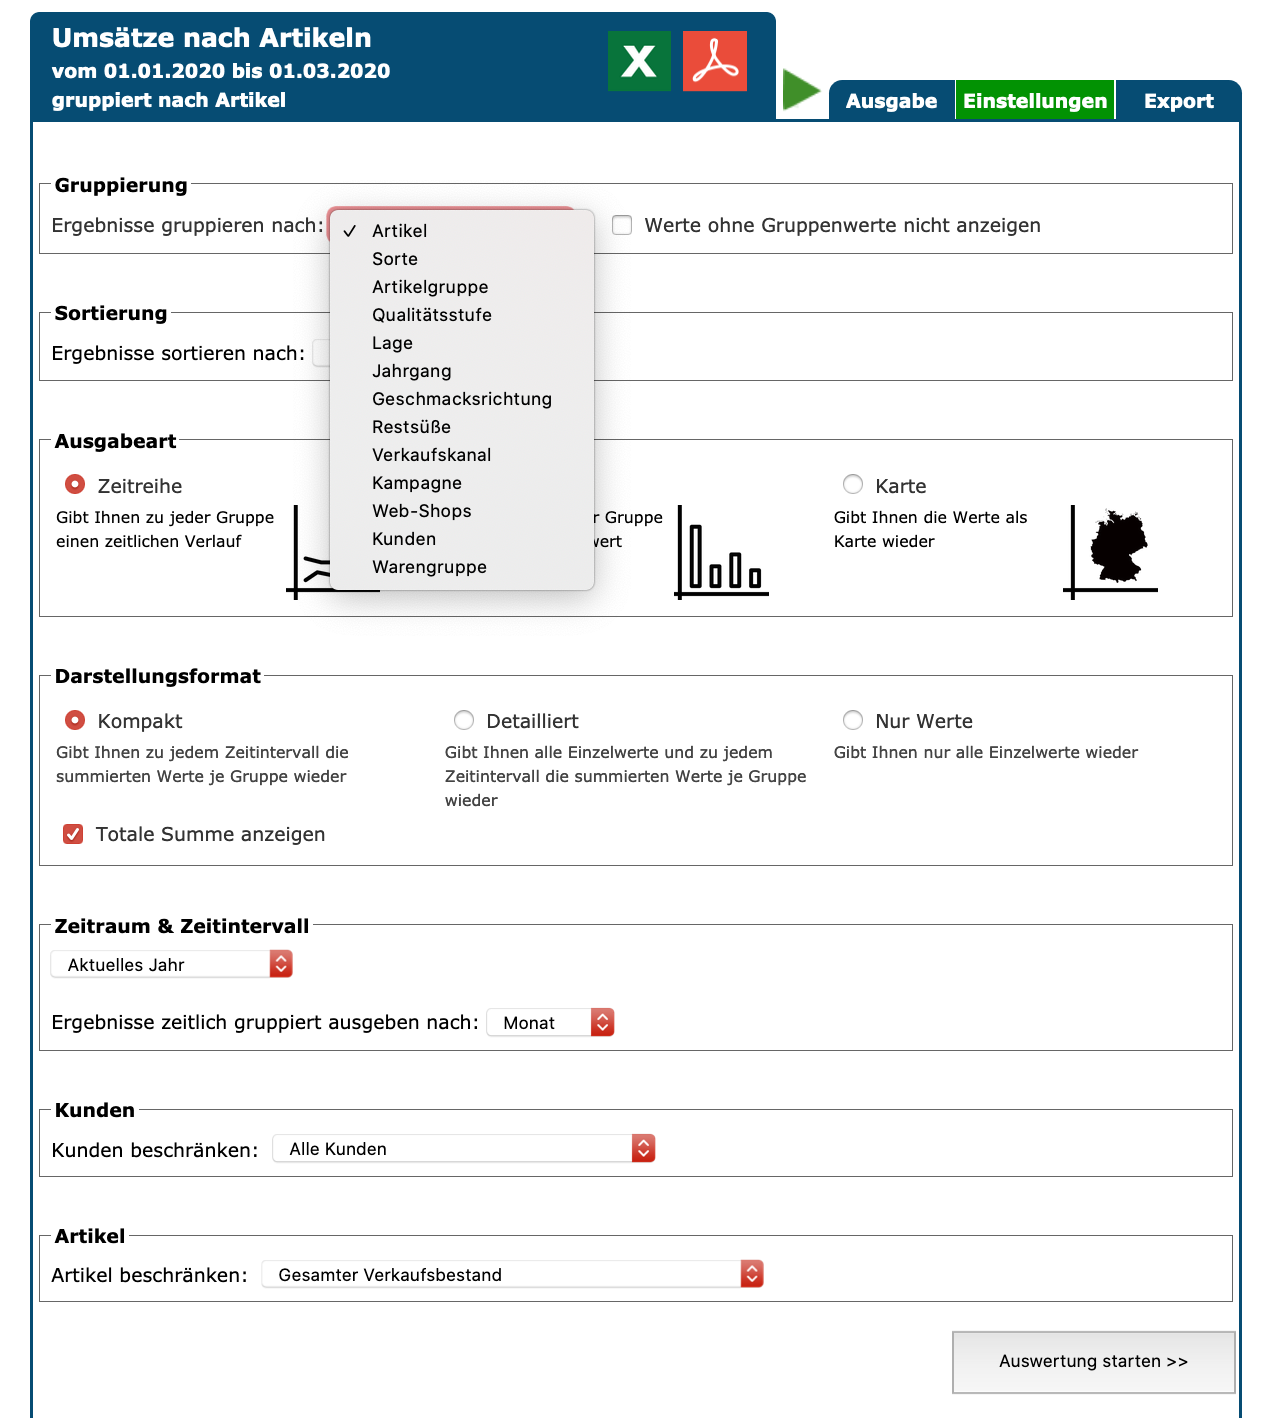Expand the Alle Kunden dropdown
The image size is (1284, 1418).
[x=463, y=1148]
